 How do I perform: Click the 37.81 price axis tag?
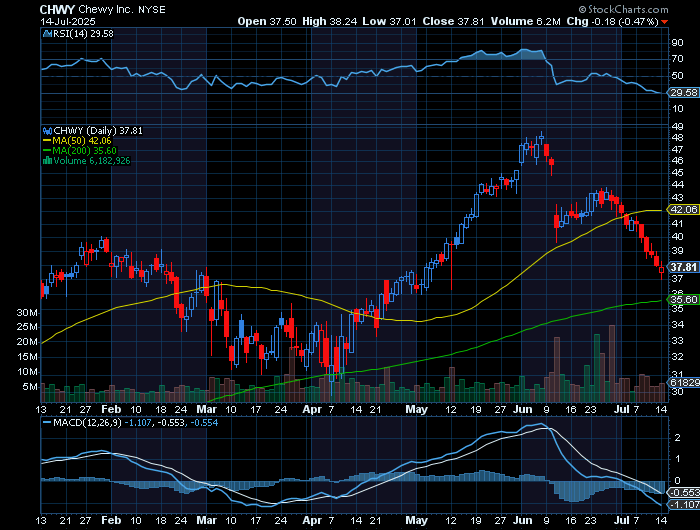(683, 267)
